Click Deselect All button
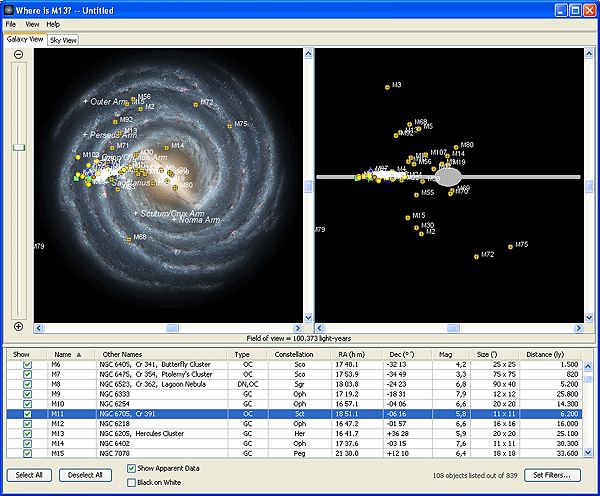The width and height of the screenshot is (600, 496). pos(85,475)
